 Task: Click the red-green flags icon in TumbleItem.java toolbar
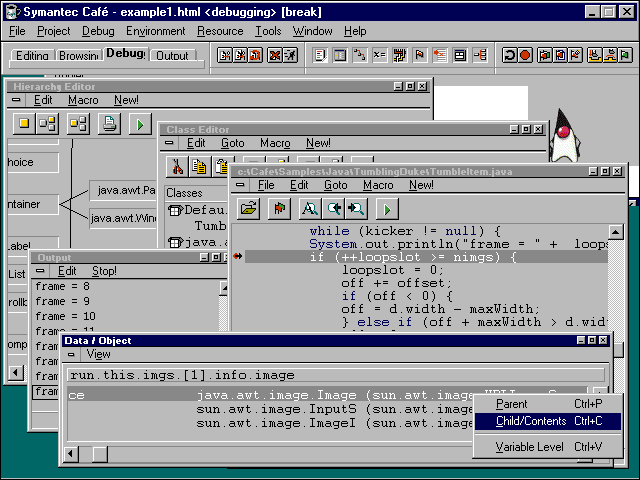point(279,209)
